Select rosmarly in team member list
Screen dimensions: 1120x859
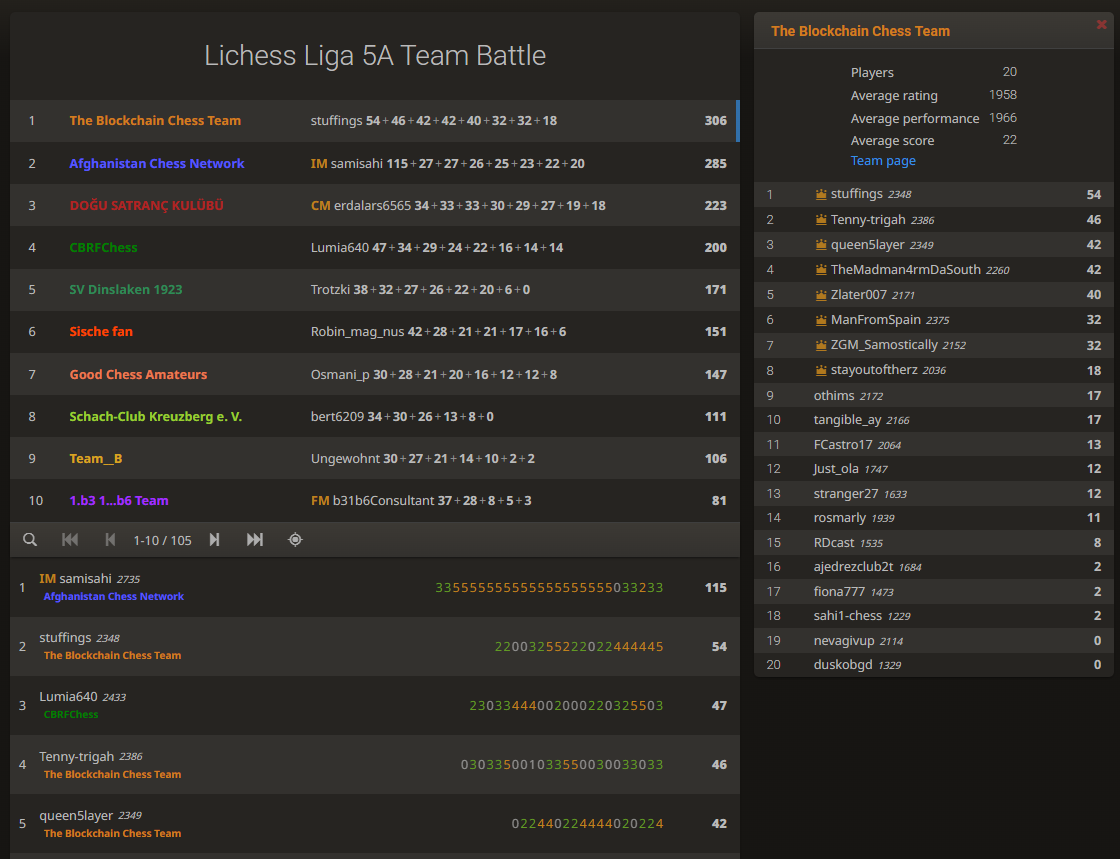pos(933,518)
